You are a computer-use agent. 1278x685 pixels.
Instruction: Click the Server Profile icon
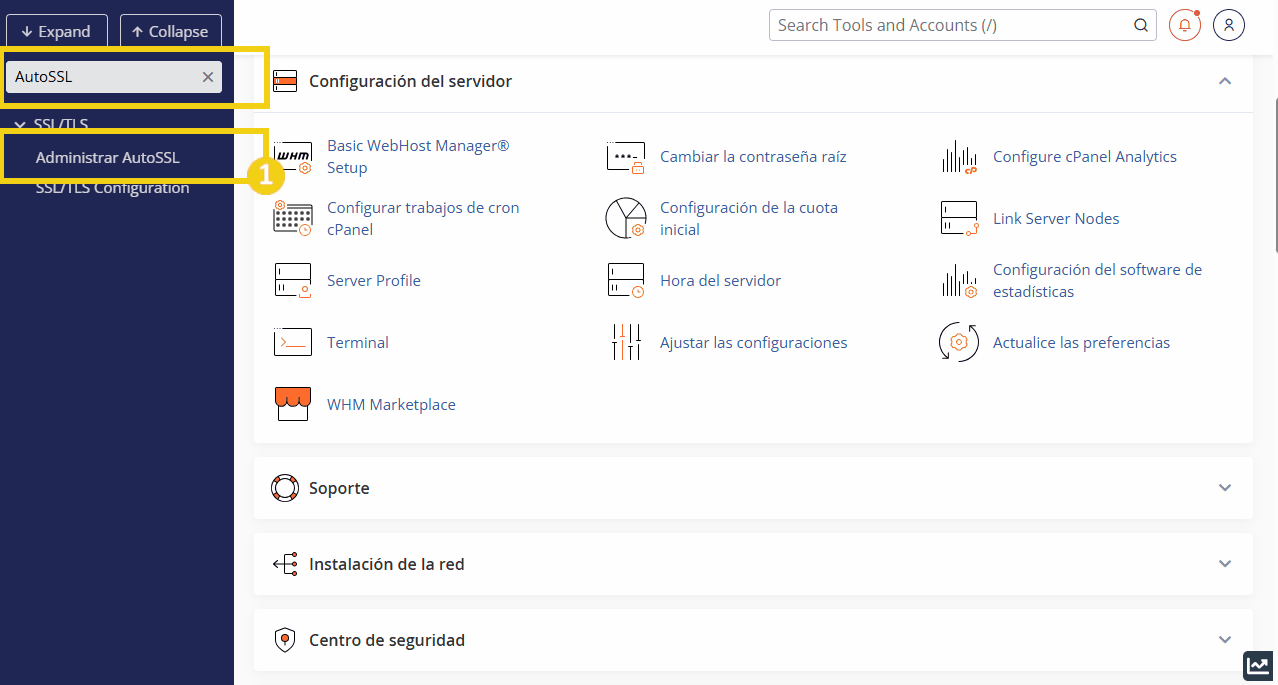click(293, 280)
